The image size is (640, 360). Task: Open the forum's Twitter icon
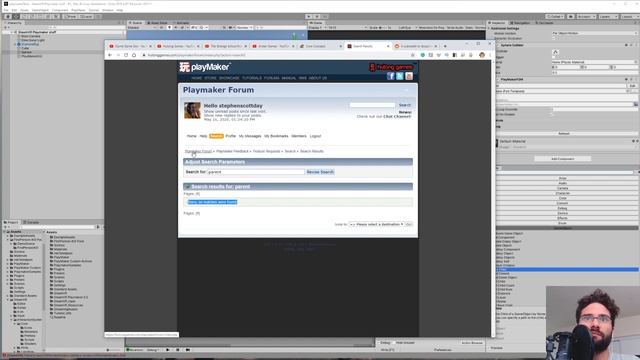(400, 76)
